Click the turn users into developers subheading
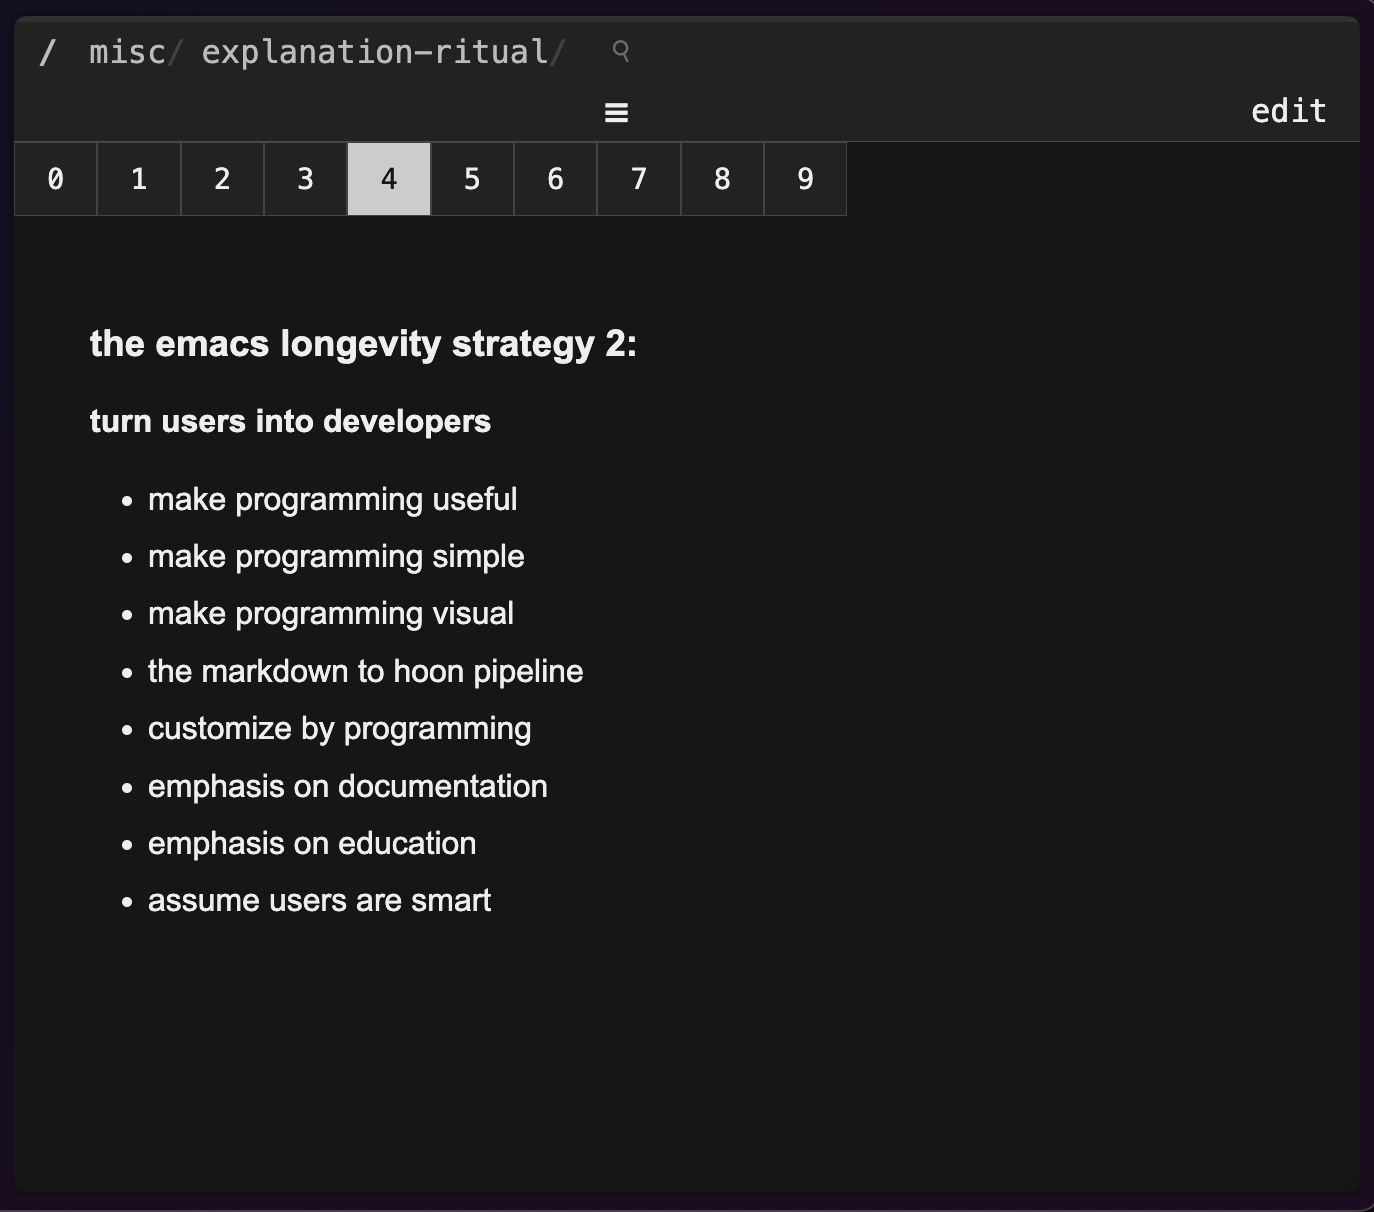The width and height of the screenshot is (1374, 1212). click(290, 421)
